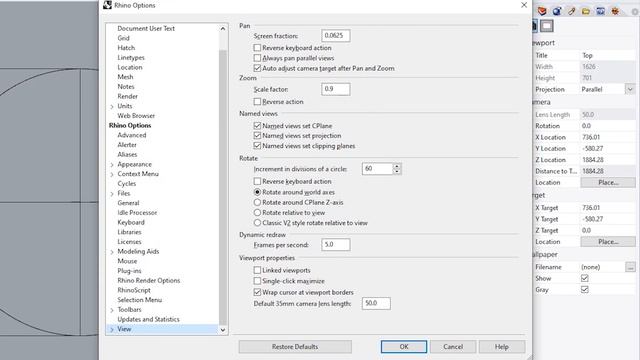Click the viewport Title field value Top
The width and height of the screenshot is (640, 360).
pyautogui.click(x=608, y=56)
